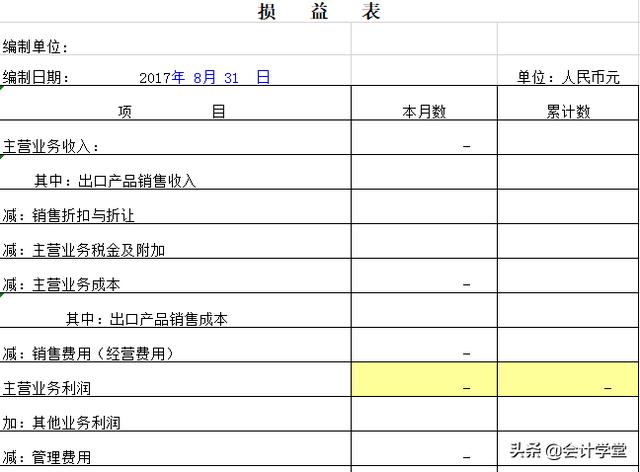
Task: Select the 单位：人民币元 cell
Action: [568, 70]
